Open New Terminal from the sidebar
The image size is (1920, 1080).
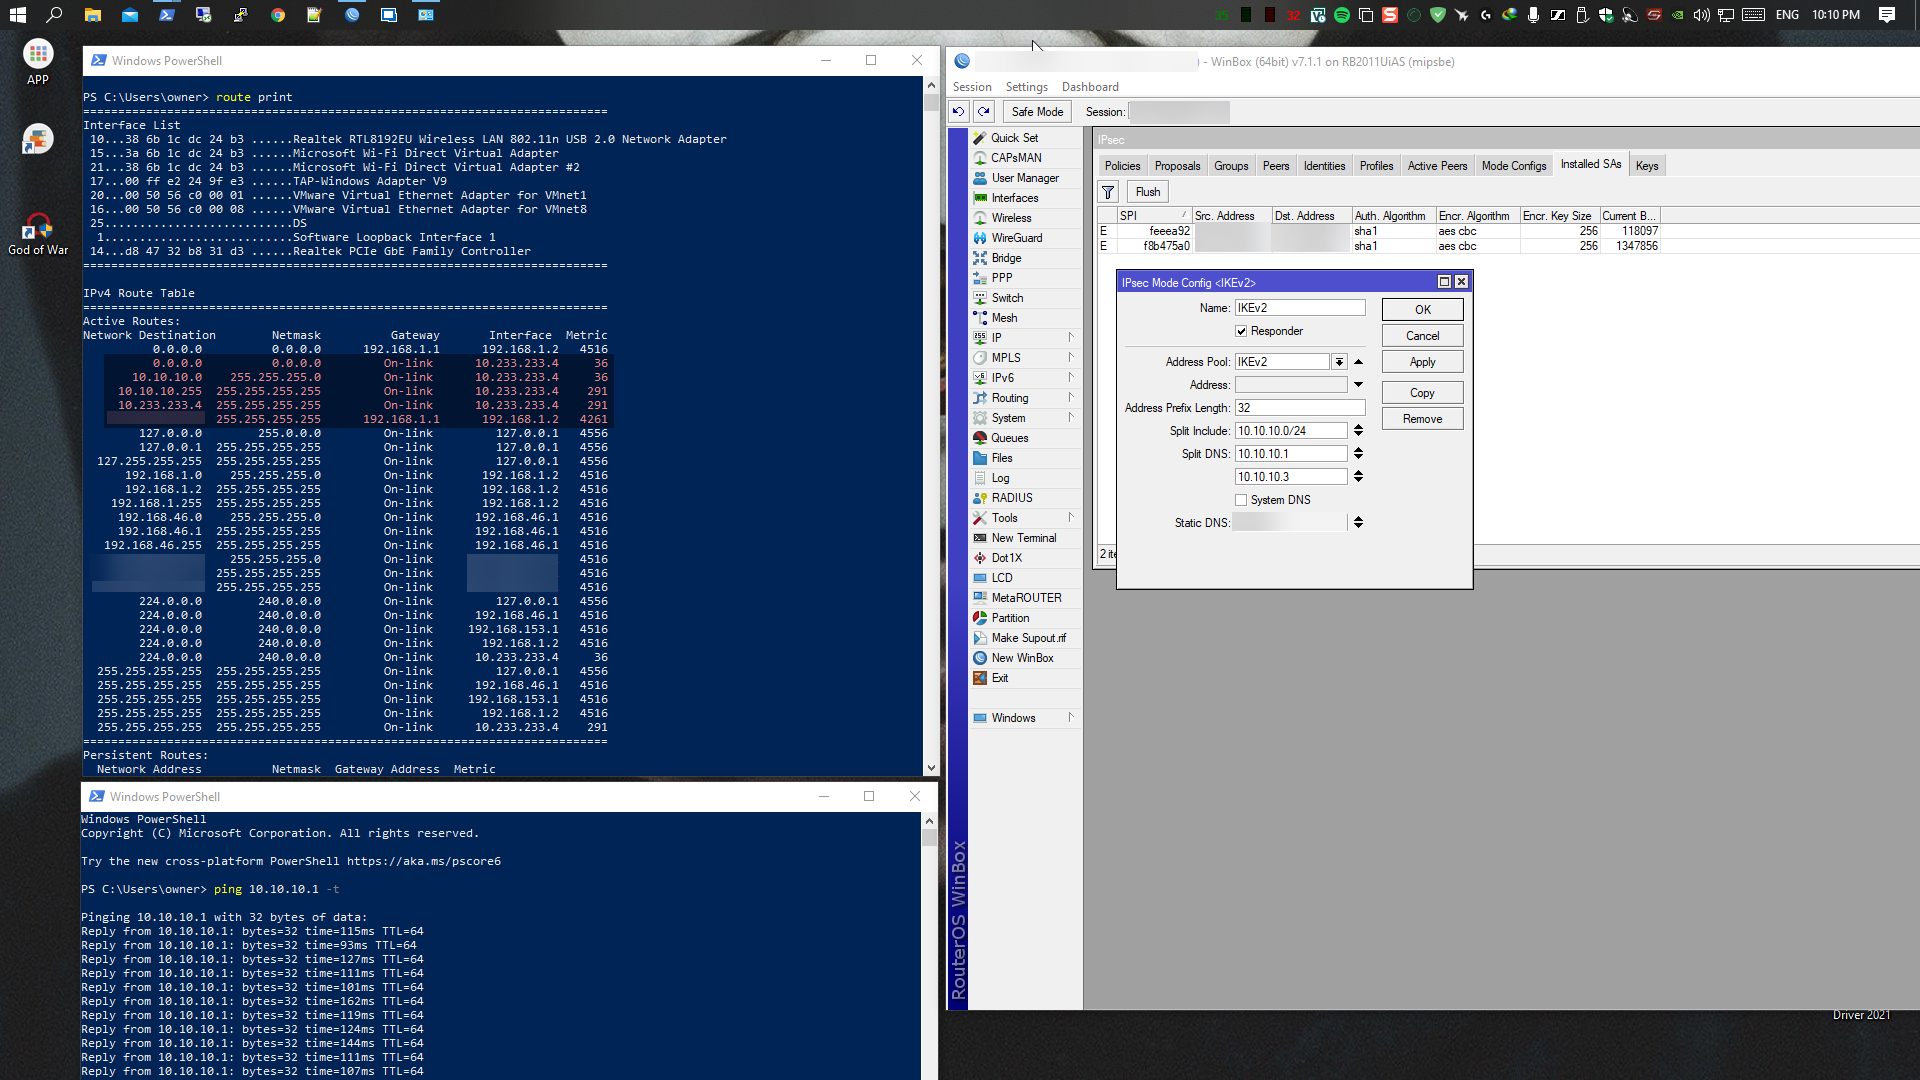[x=1023, y=538]
